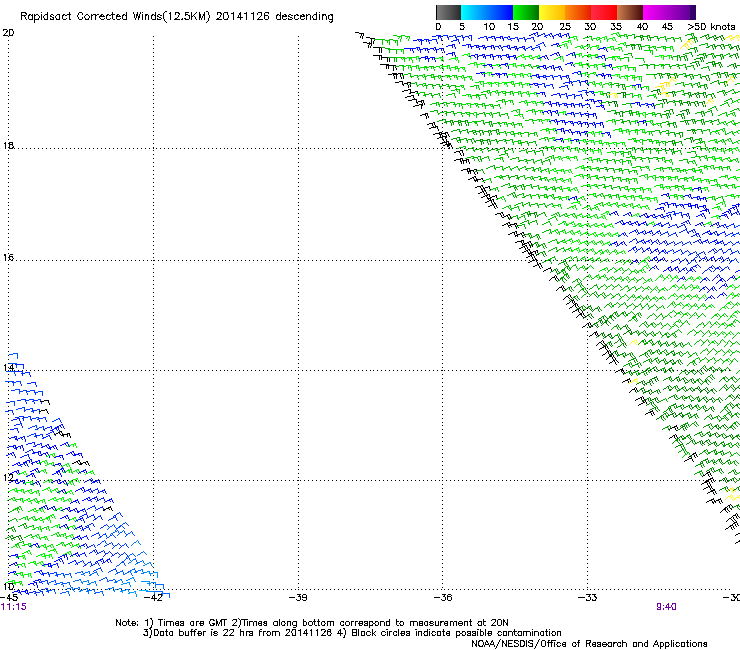Screen dimensions: 740x650
Task: Click the brown 35-40 knots legend color
Action: click(x=630, y=12)
